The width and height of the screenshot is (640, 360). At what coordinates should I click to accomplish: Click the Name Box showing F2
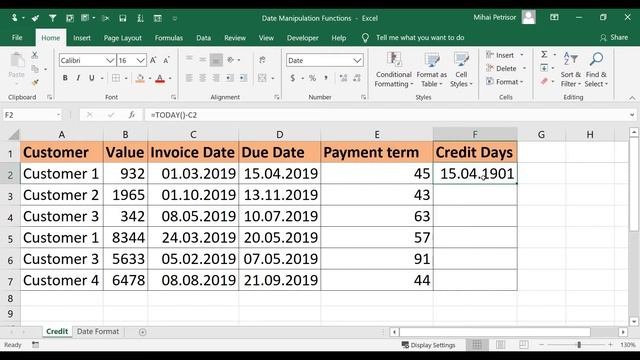(x=32, y=115)
